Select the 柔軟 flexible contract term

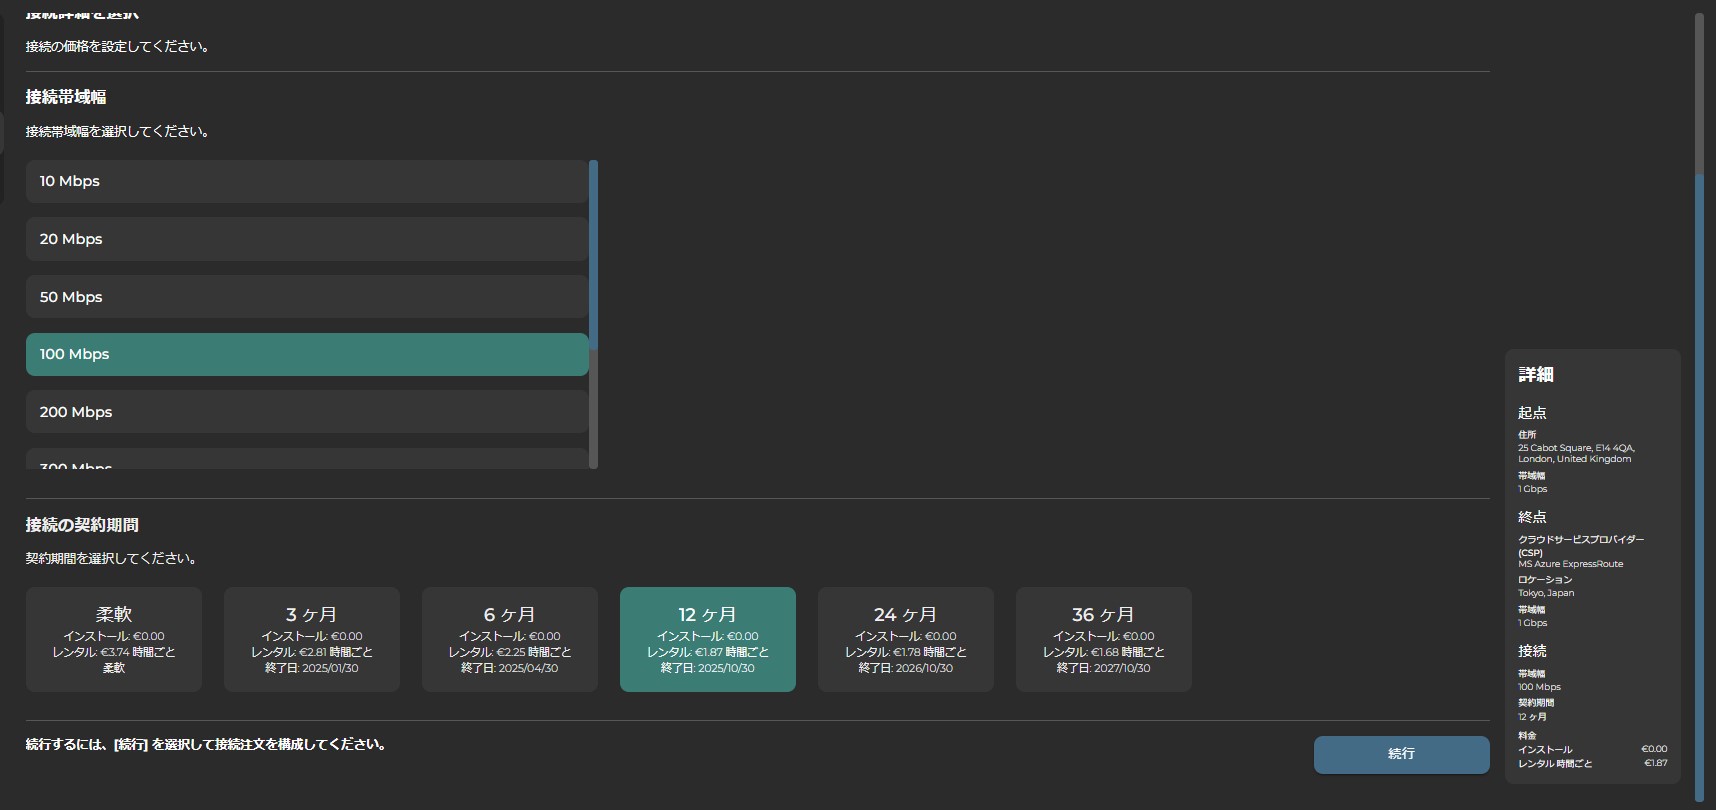[114, 639]
